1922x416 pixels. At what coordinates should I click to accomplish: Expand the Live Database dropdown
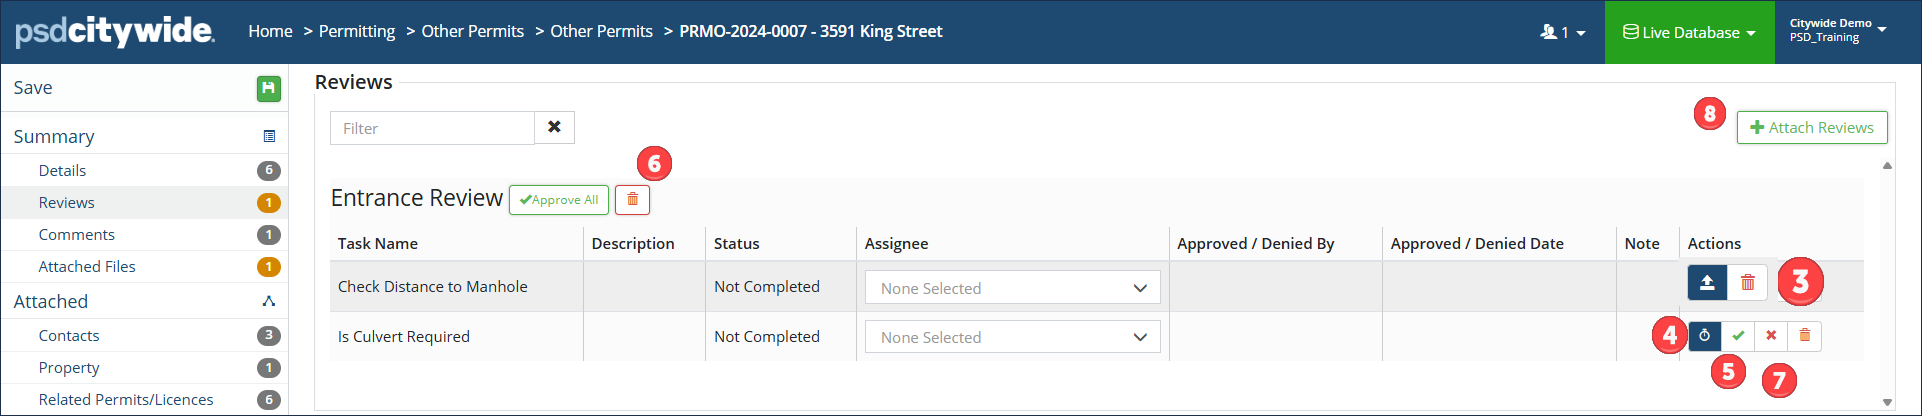[1689, 32]
